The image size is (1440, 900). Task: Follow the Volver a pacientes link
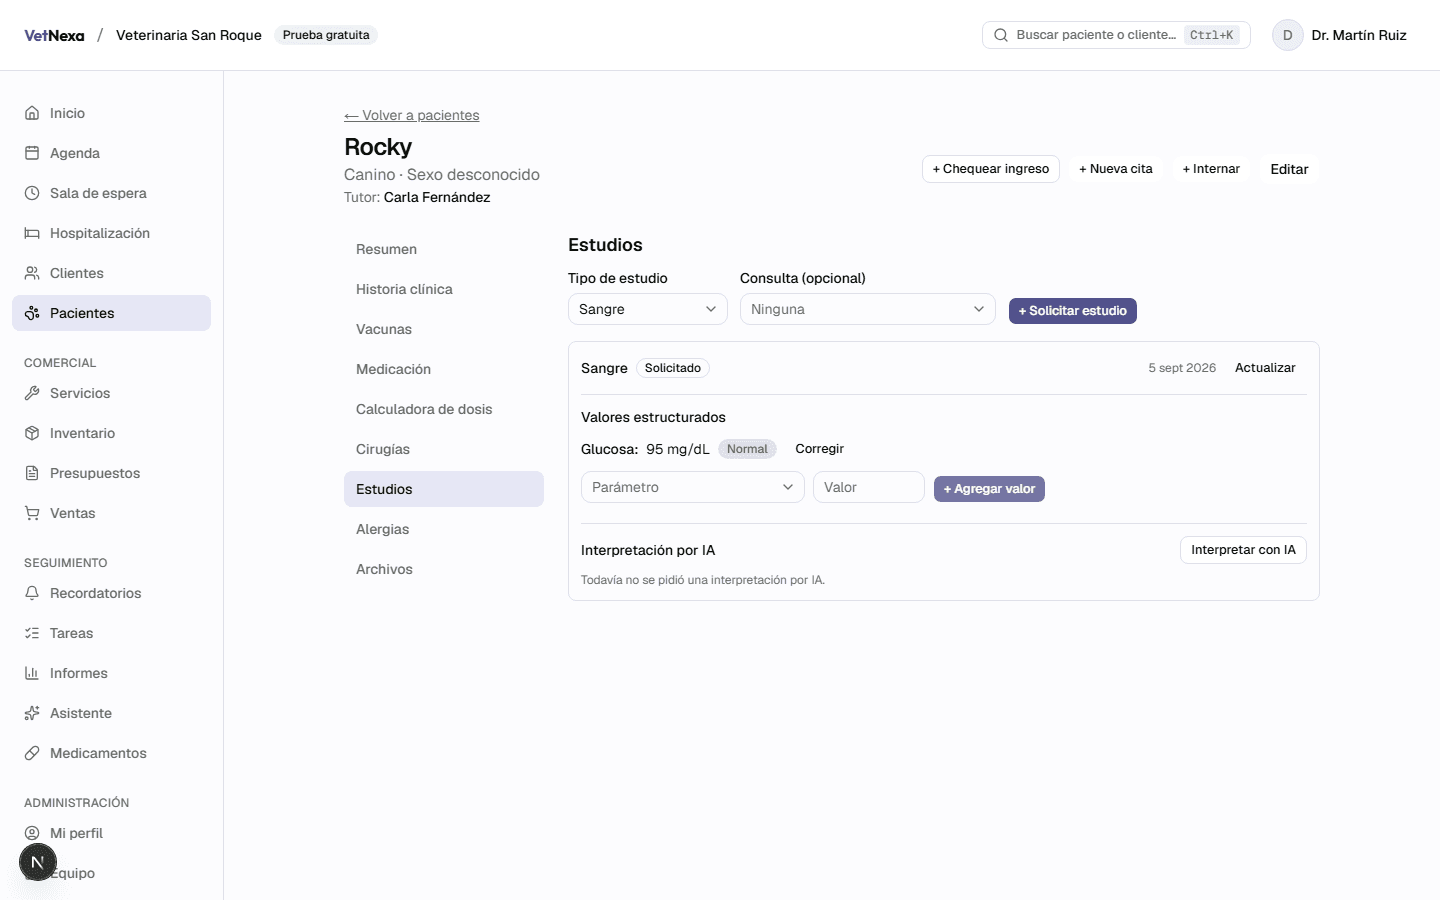412,115
